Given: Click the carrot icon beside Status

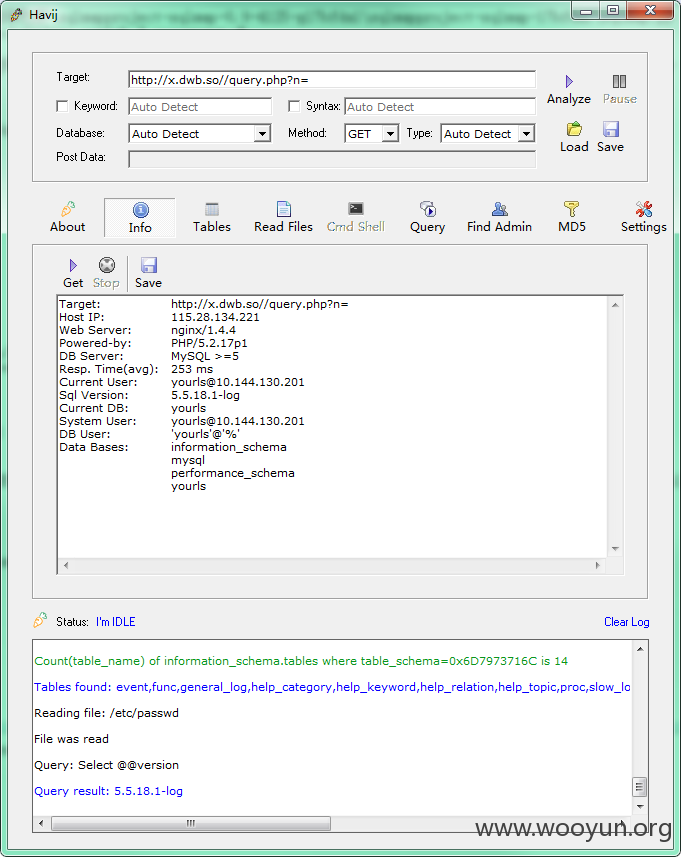Looking at the screenshot, I should [x=40, y=620].
